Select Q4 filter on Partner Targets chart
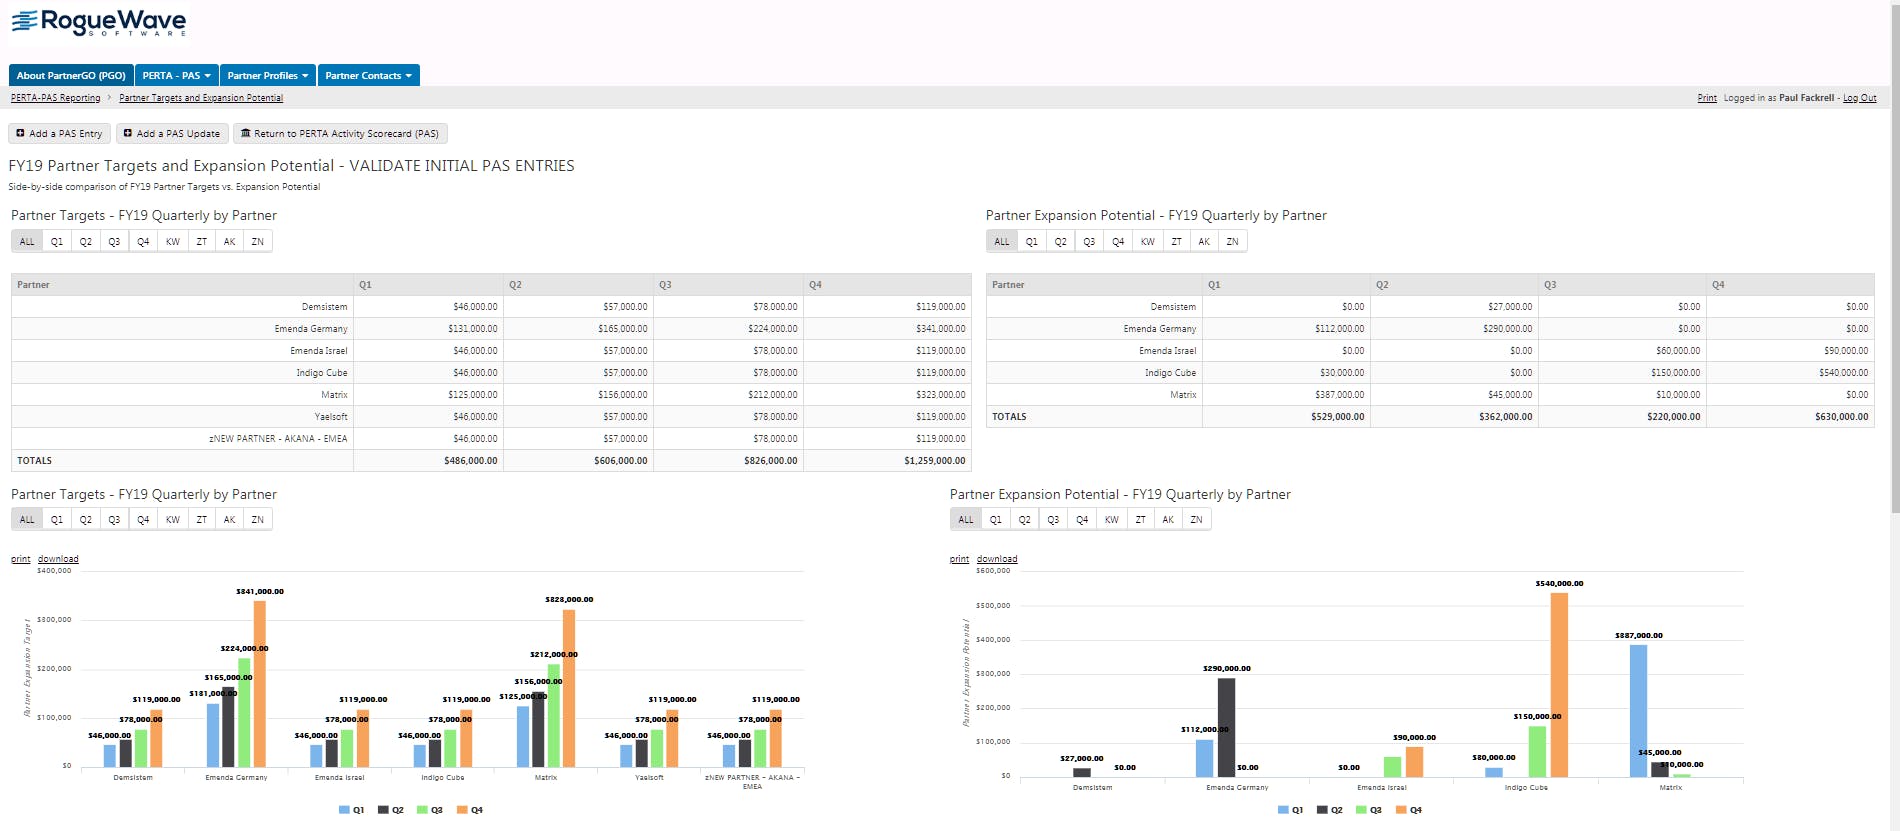The height and width of the screenshot is (831, 1900). [143, 519]
